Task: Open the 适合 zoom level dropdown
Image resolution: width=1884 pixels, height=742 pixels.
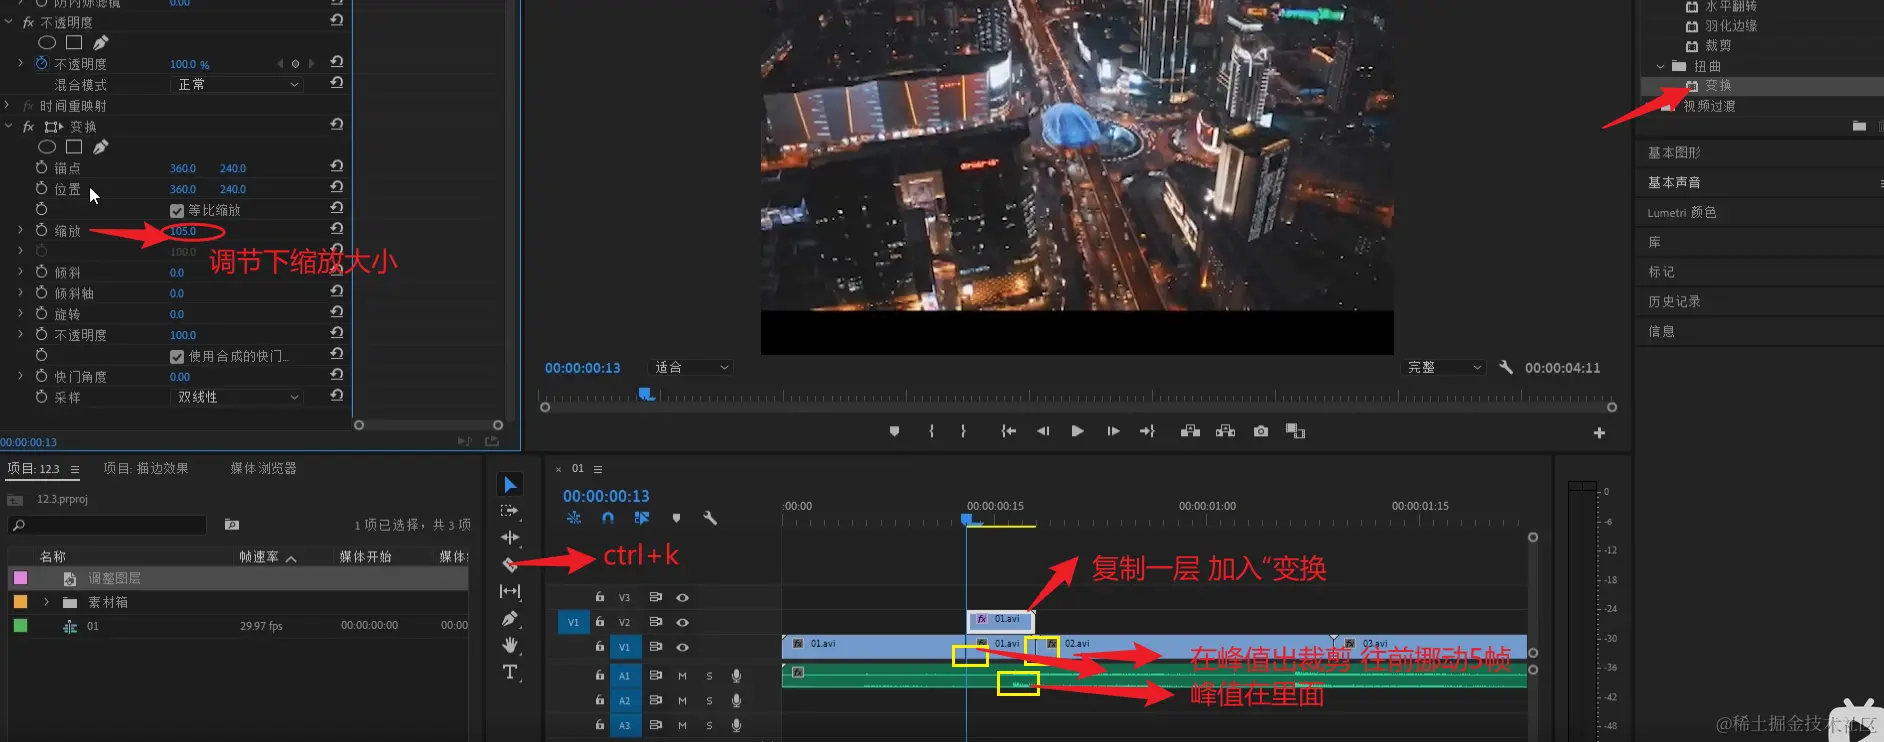Action: pyautogui.click(x=691, y=367)
